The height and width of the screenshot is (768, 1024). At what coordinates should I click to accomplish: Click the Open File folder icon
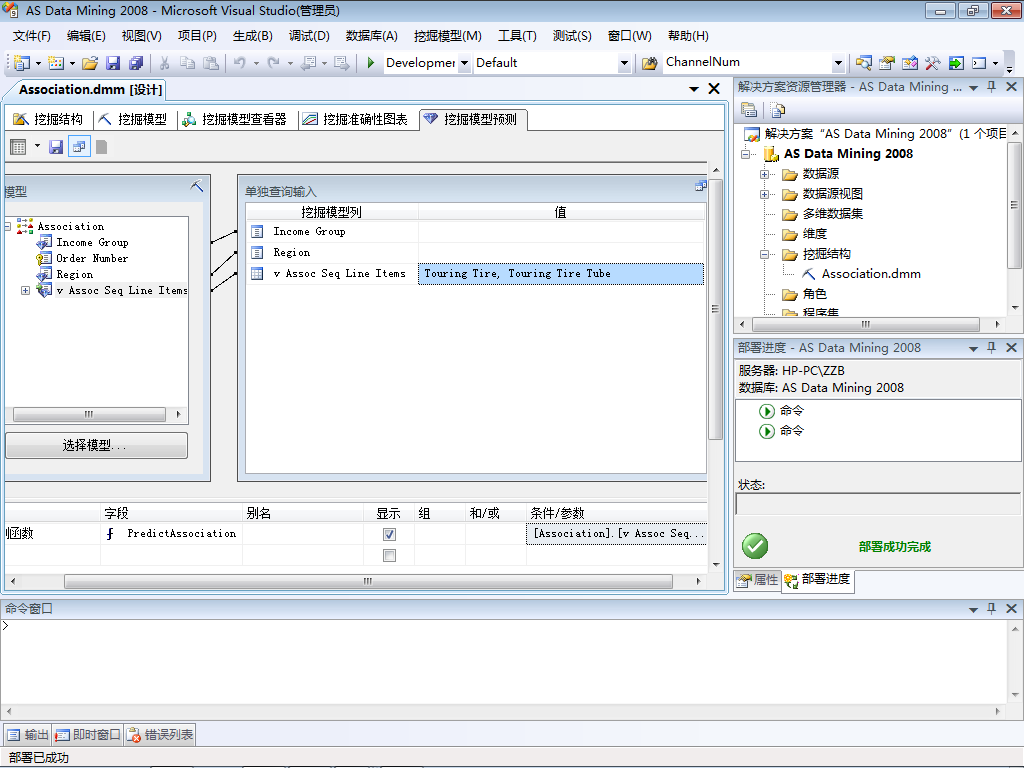tap(90, 63)
